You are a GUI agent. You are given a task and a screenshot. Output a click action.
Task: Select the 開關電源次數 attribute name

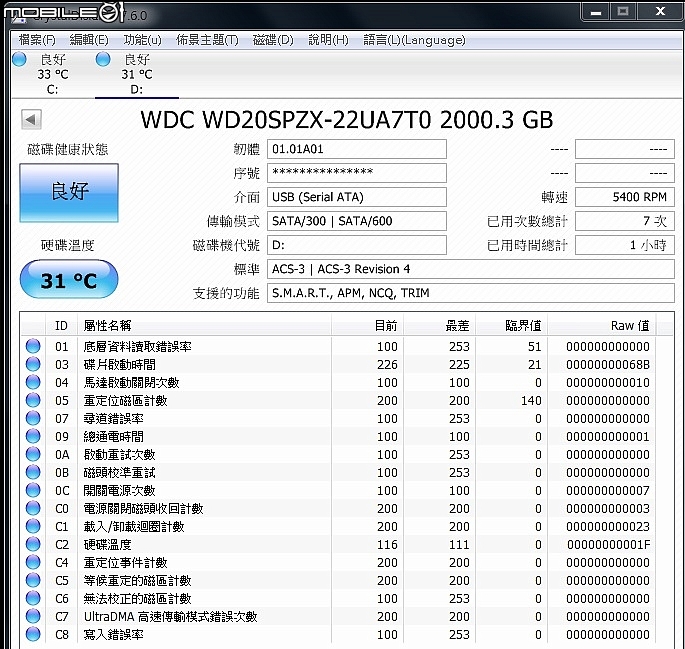119,490
